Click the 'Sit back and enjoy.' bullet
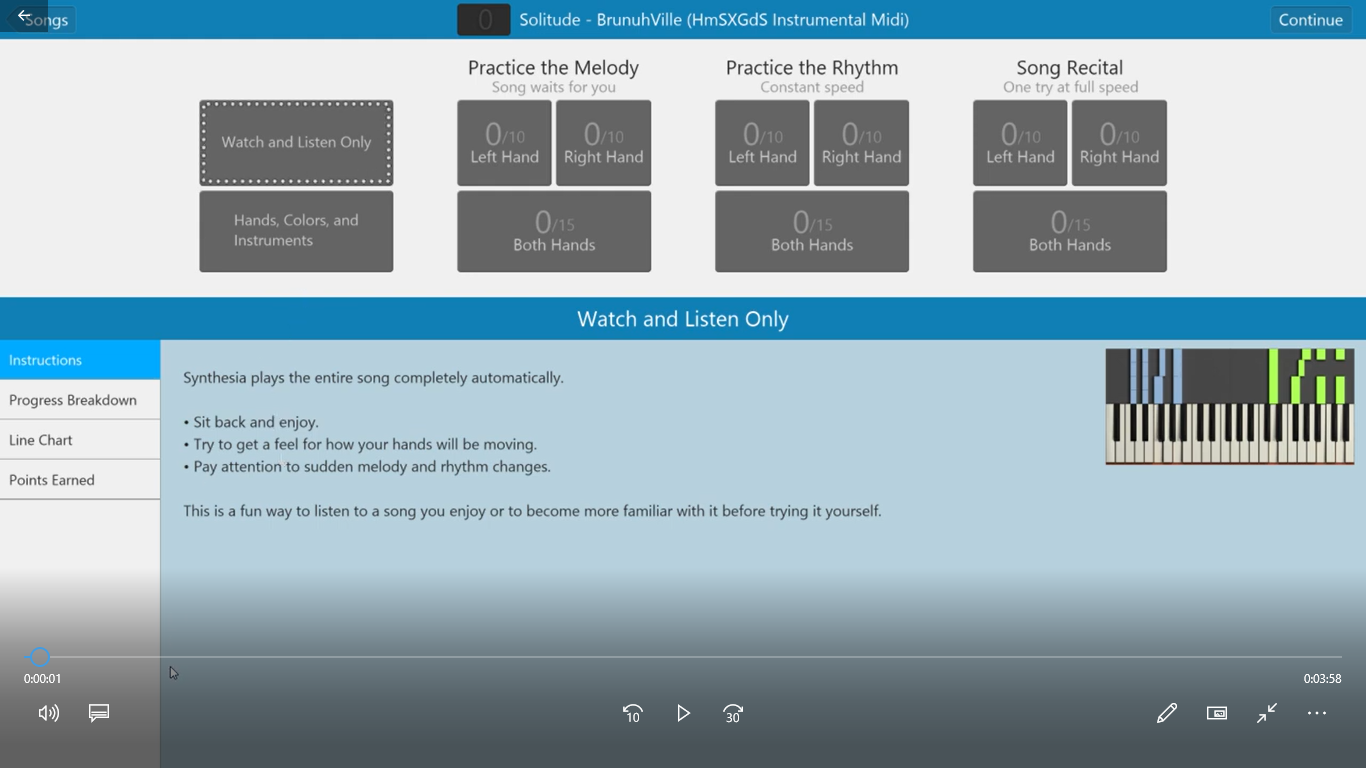The height and width of the screenshot is (768, 1366). [x=251, y=422]
